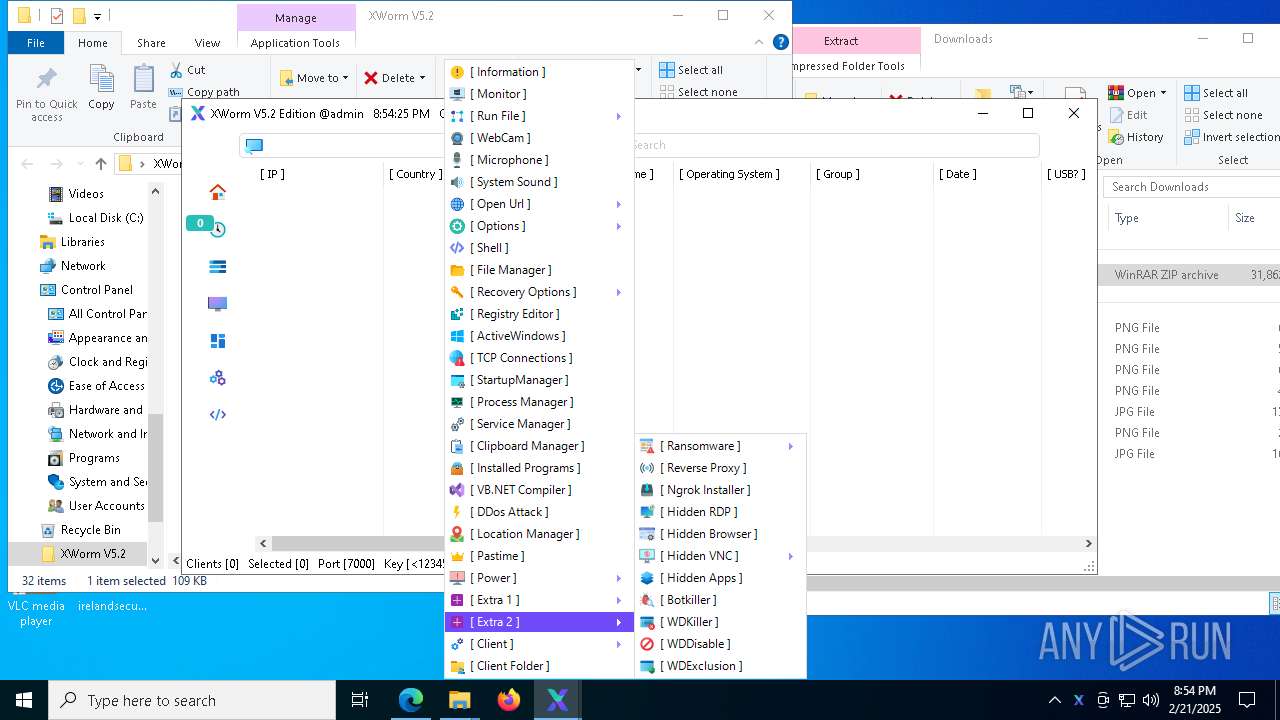The height and width of the screenshot is (720, 1280).
Task: Click History in Downloads window ribbon
Action: pyautogui.click(x=1135, y=137)
